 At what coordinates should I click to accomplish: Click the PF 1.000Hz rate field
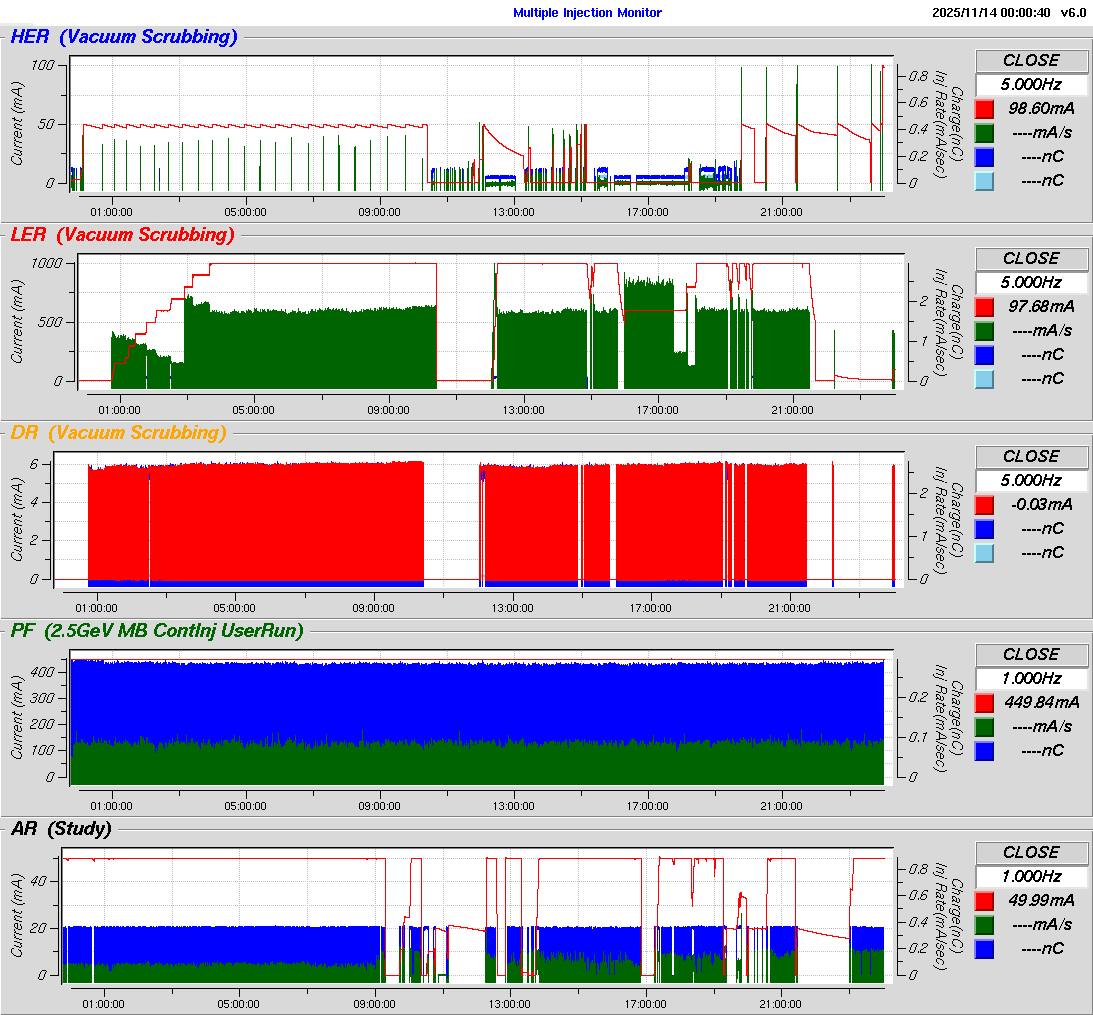[x=1031, y=679]
